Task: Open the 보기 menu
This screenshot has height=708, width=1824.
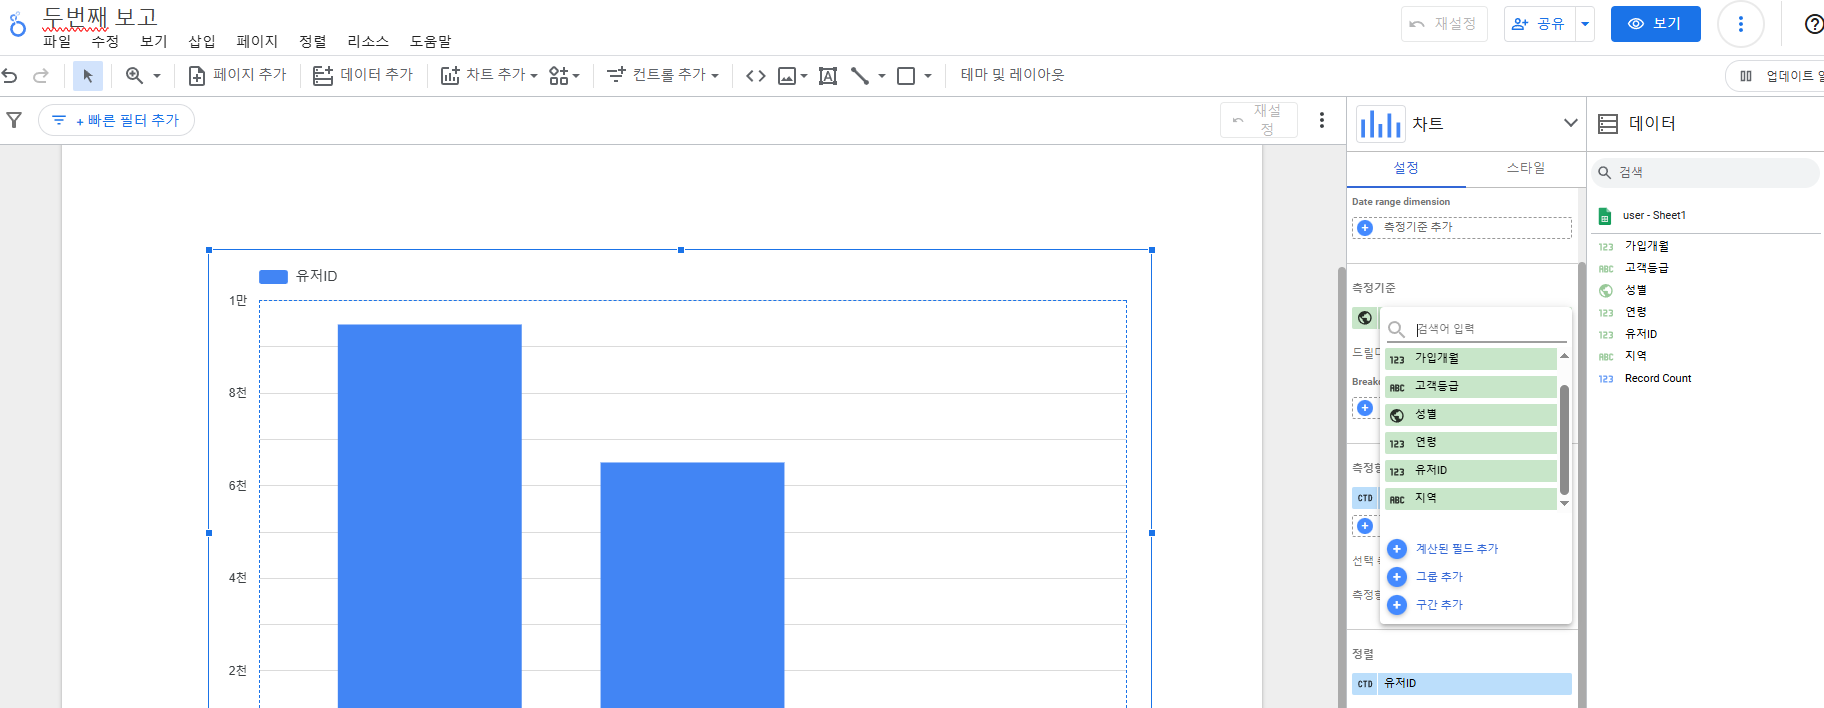Action: click(154, 41)
